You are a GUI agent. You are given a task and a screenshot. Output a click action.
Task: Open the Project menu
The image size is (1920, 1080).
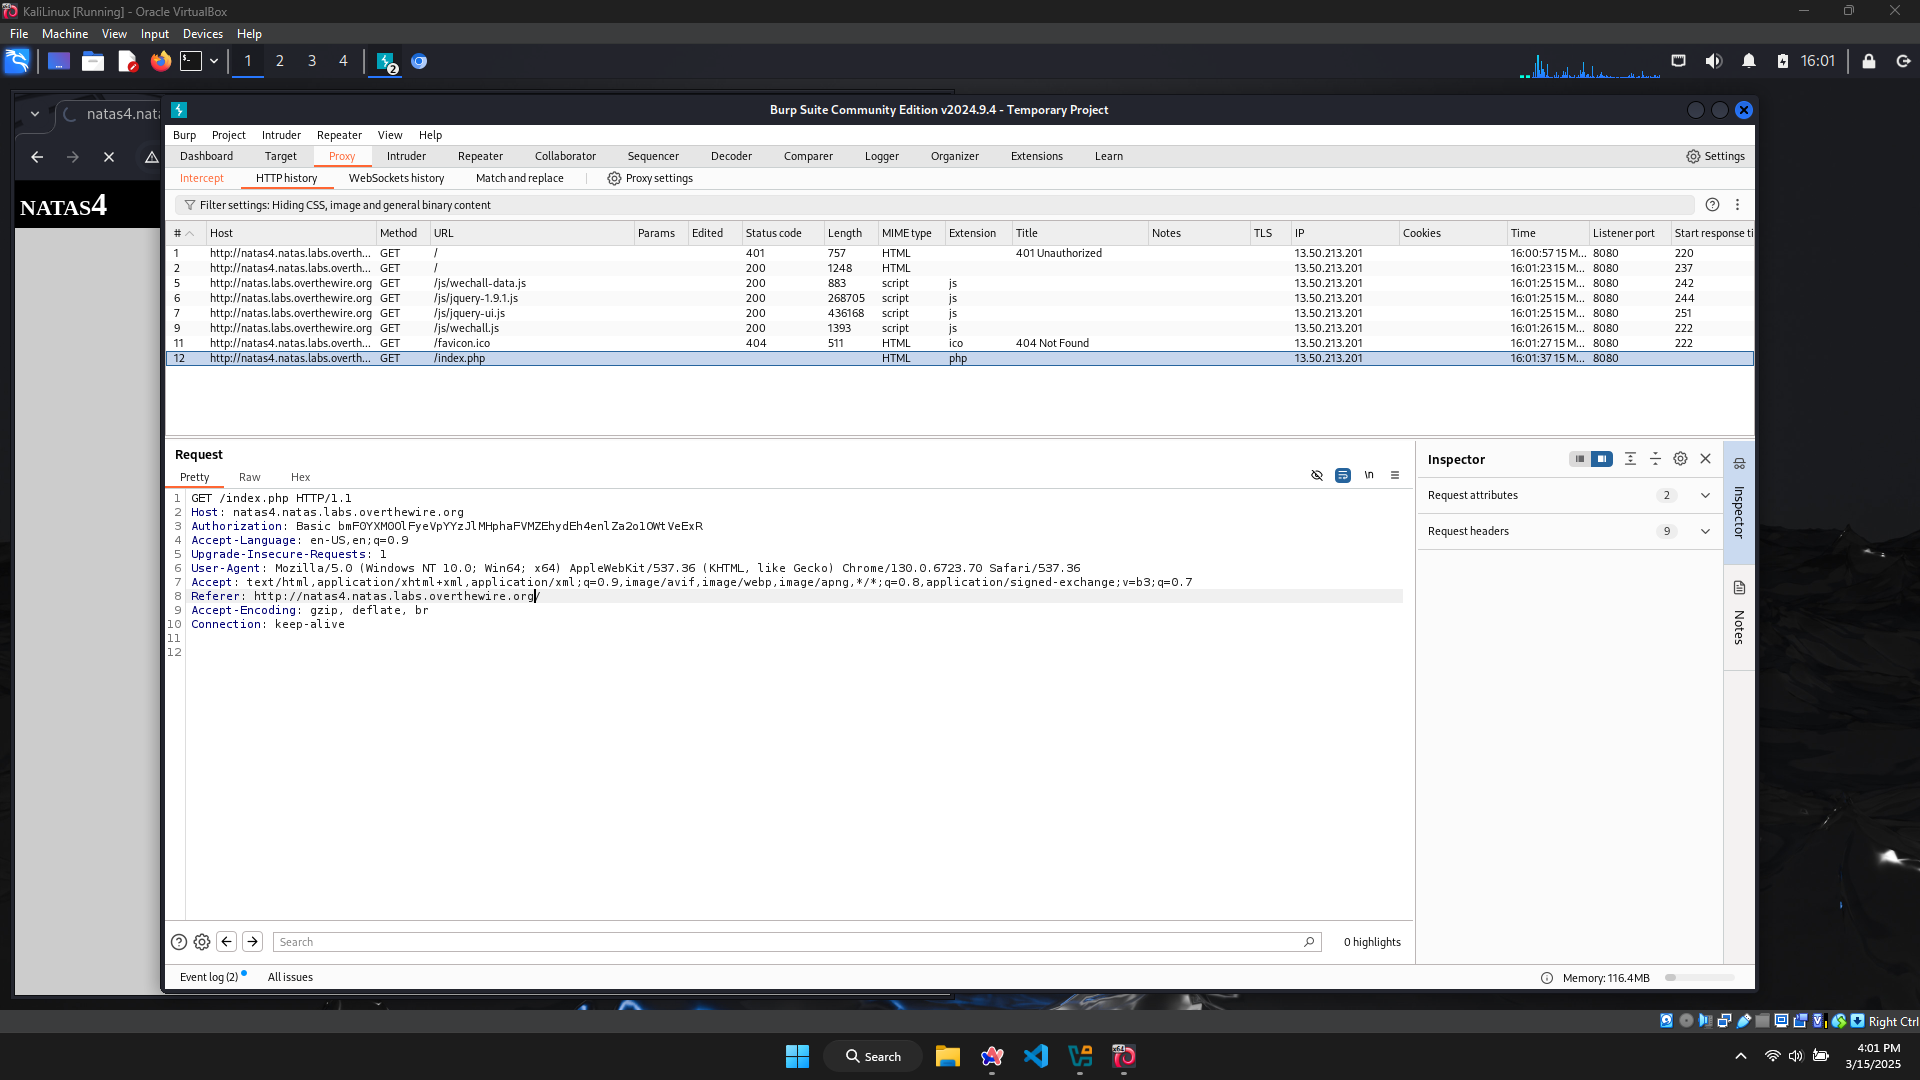coord(228,135)
